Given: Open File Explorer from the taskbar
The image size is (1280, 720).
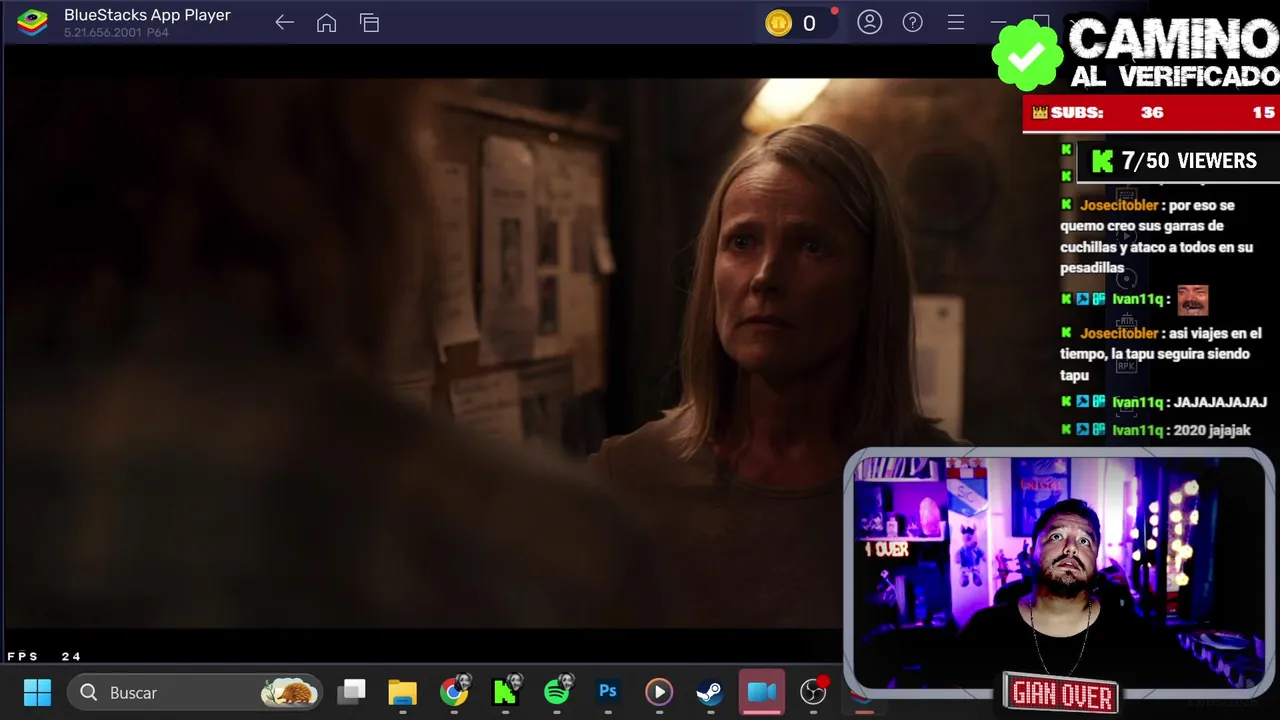Looking at the screenshot, I should point(403,691).
